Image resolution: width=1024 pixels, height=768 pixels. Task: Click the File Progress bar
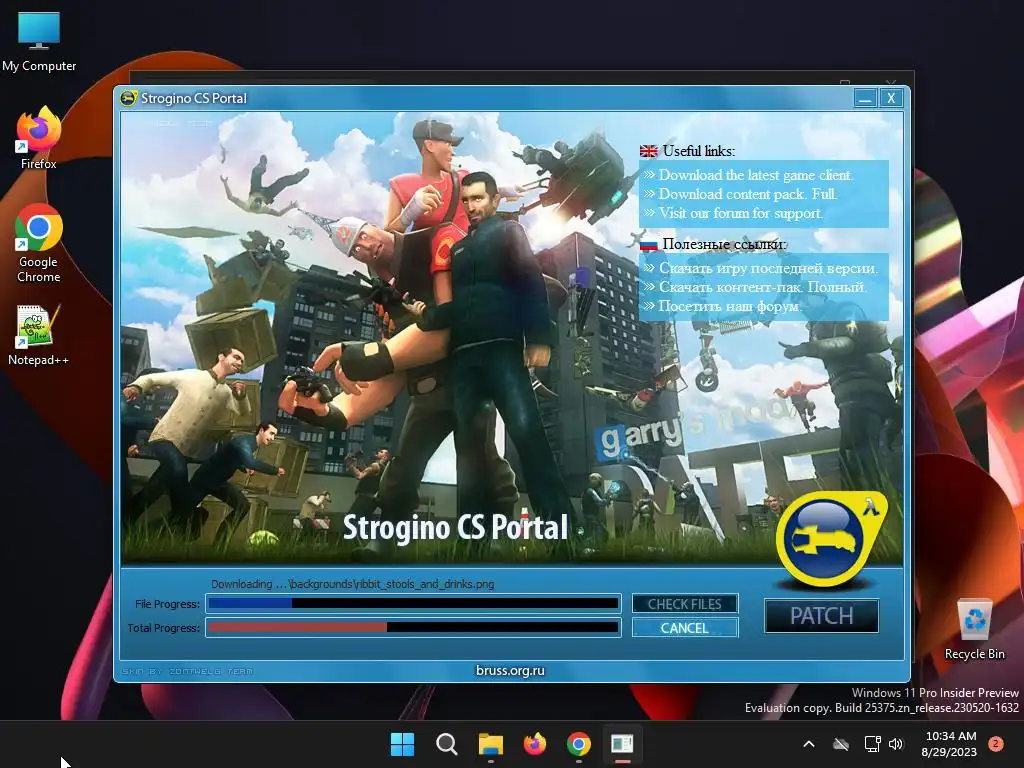[x=413, y=603]
